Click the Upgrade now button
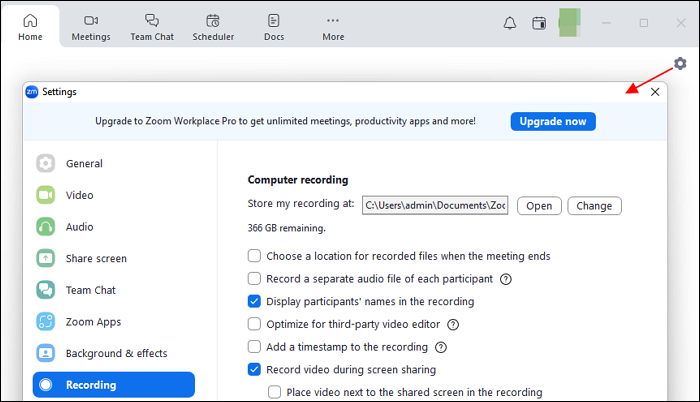The width and height of the screenshot is (700, 402). pos(553,121)
